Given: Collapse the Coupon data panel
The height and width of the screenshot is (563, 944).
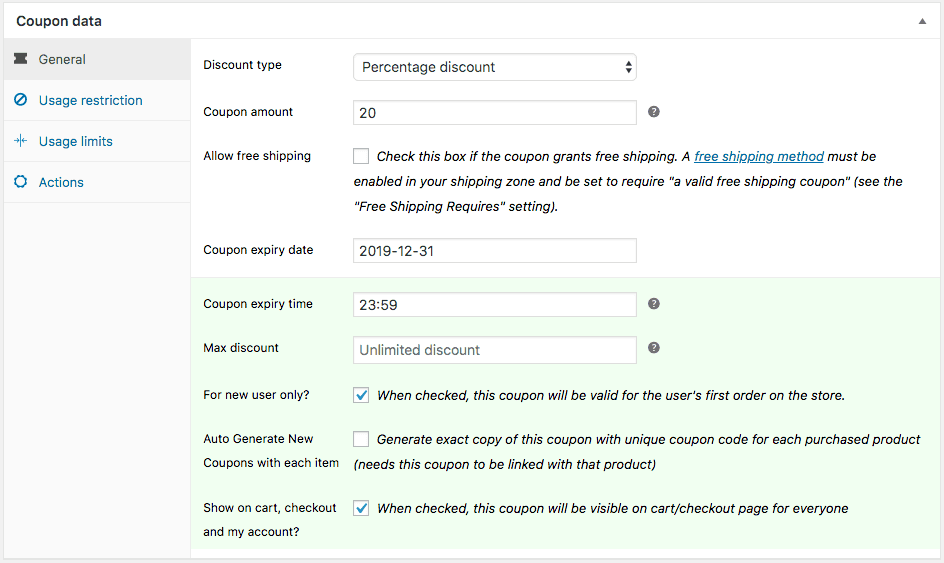Looking at the screenshot, I should (922, 21).
